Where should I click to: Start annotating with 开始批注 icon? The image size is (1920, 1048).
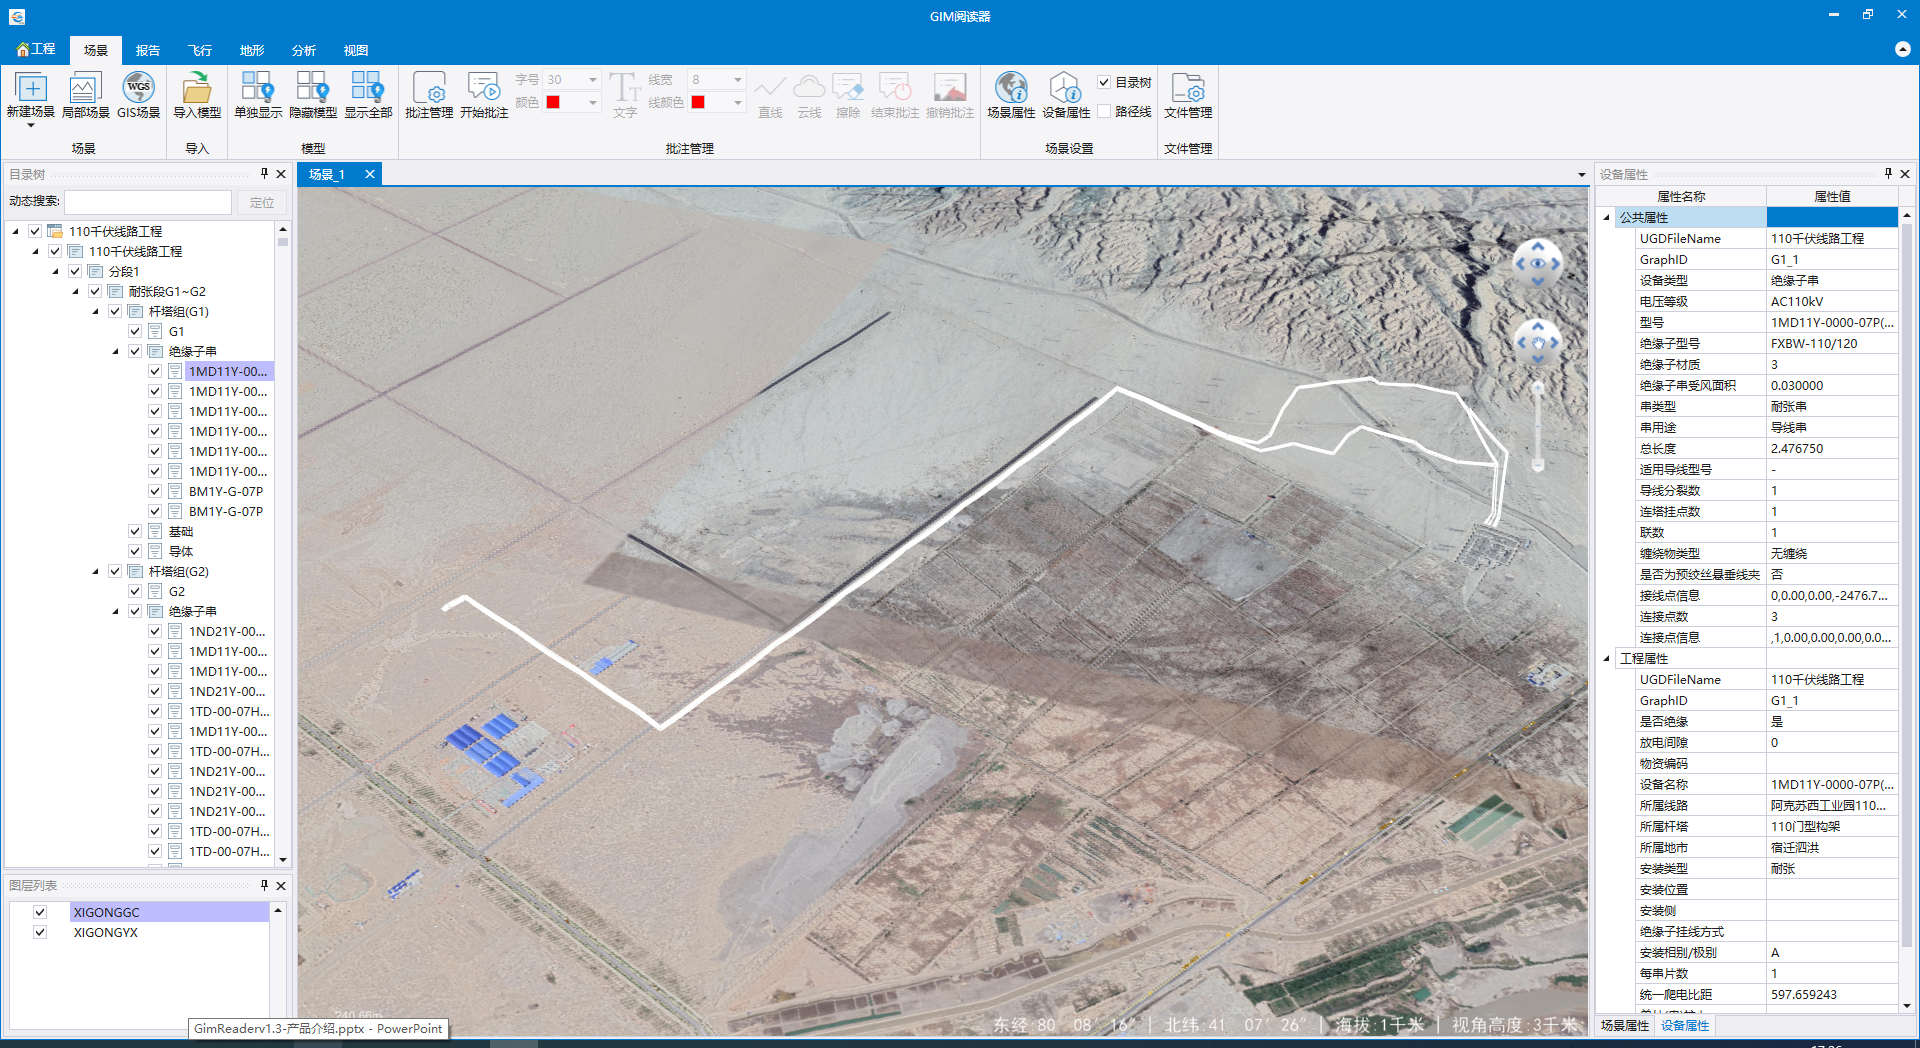click(x=484, y=88)
